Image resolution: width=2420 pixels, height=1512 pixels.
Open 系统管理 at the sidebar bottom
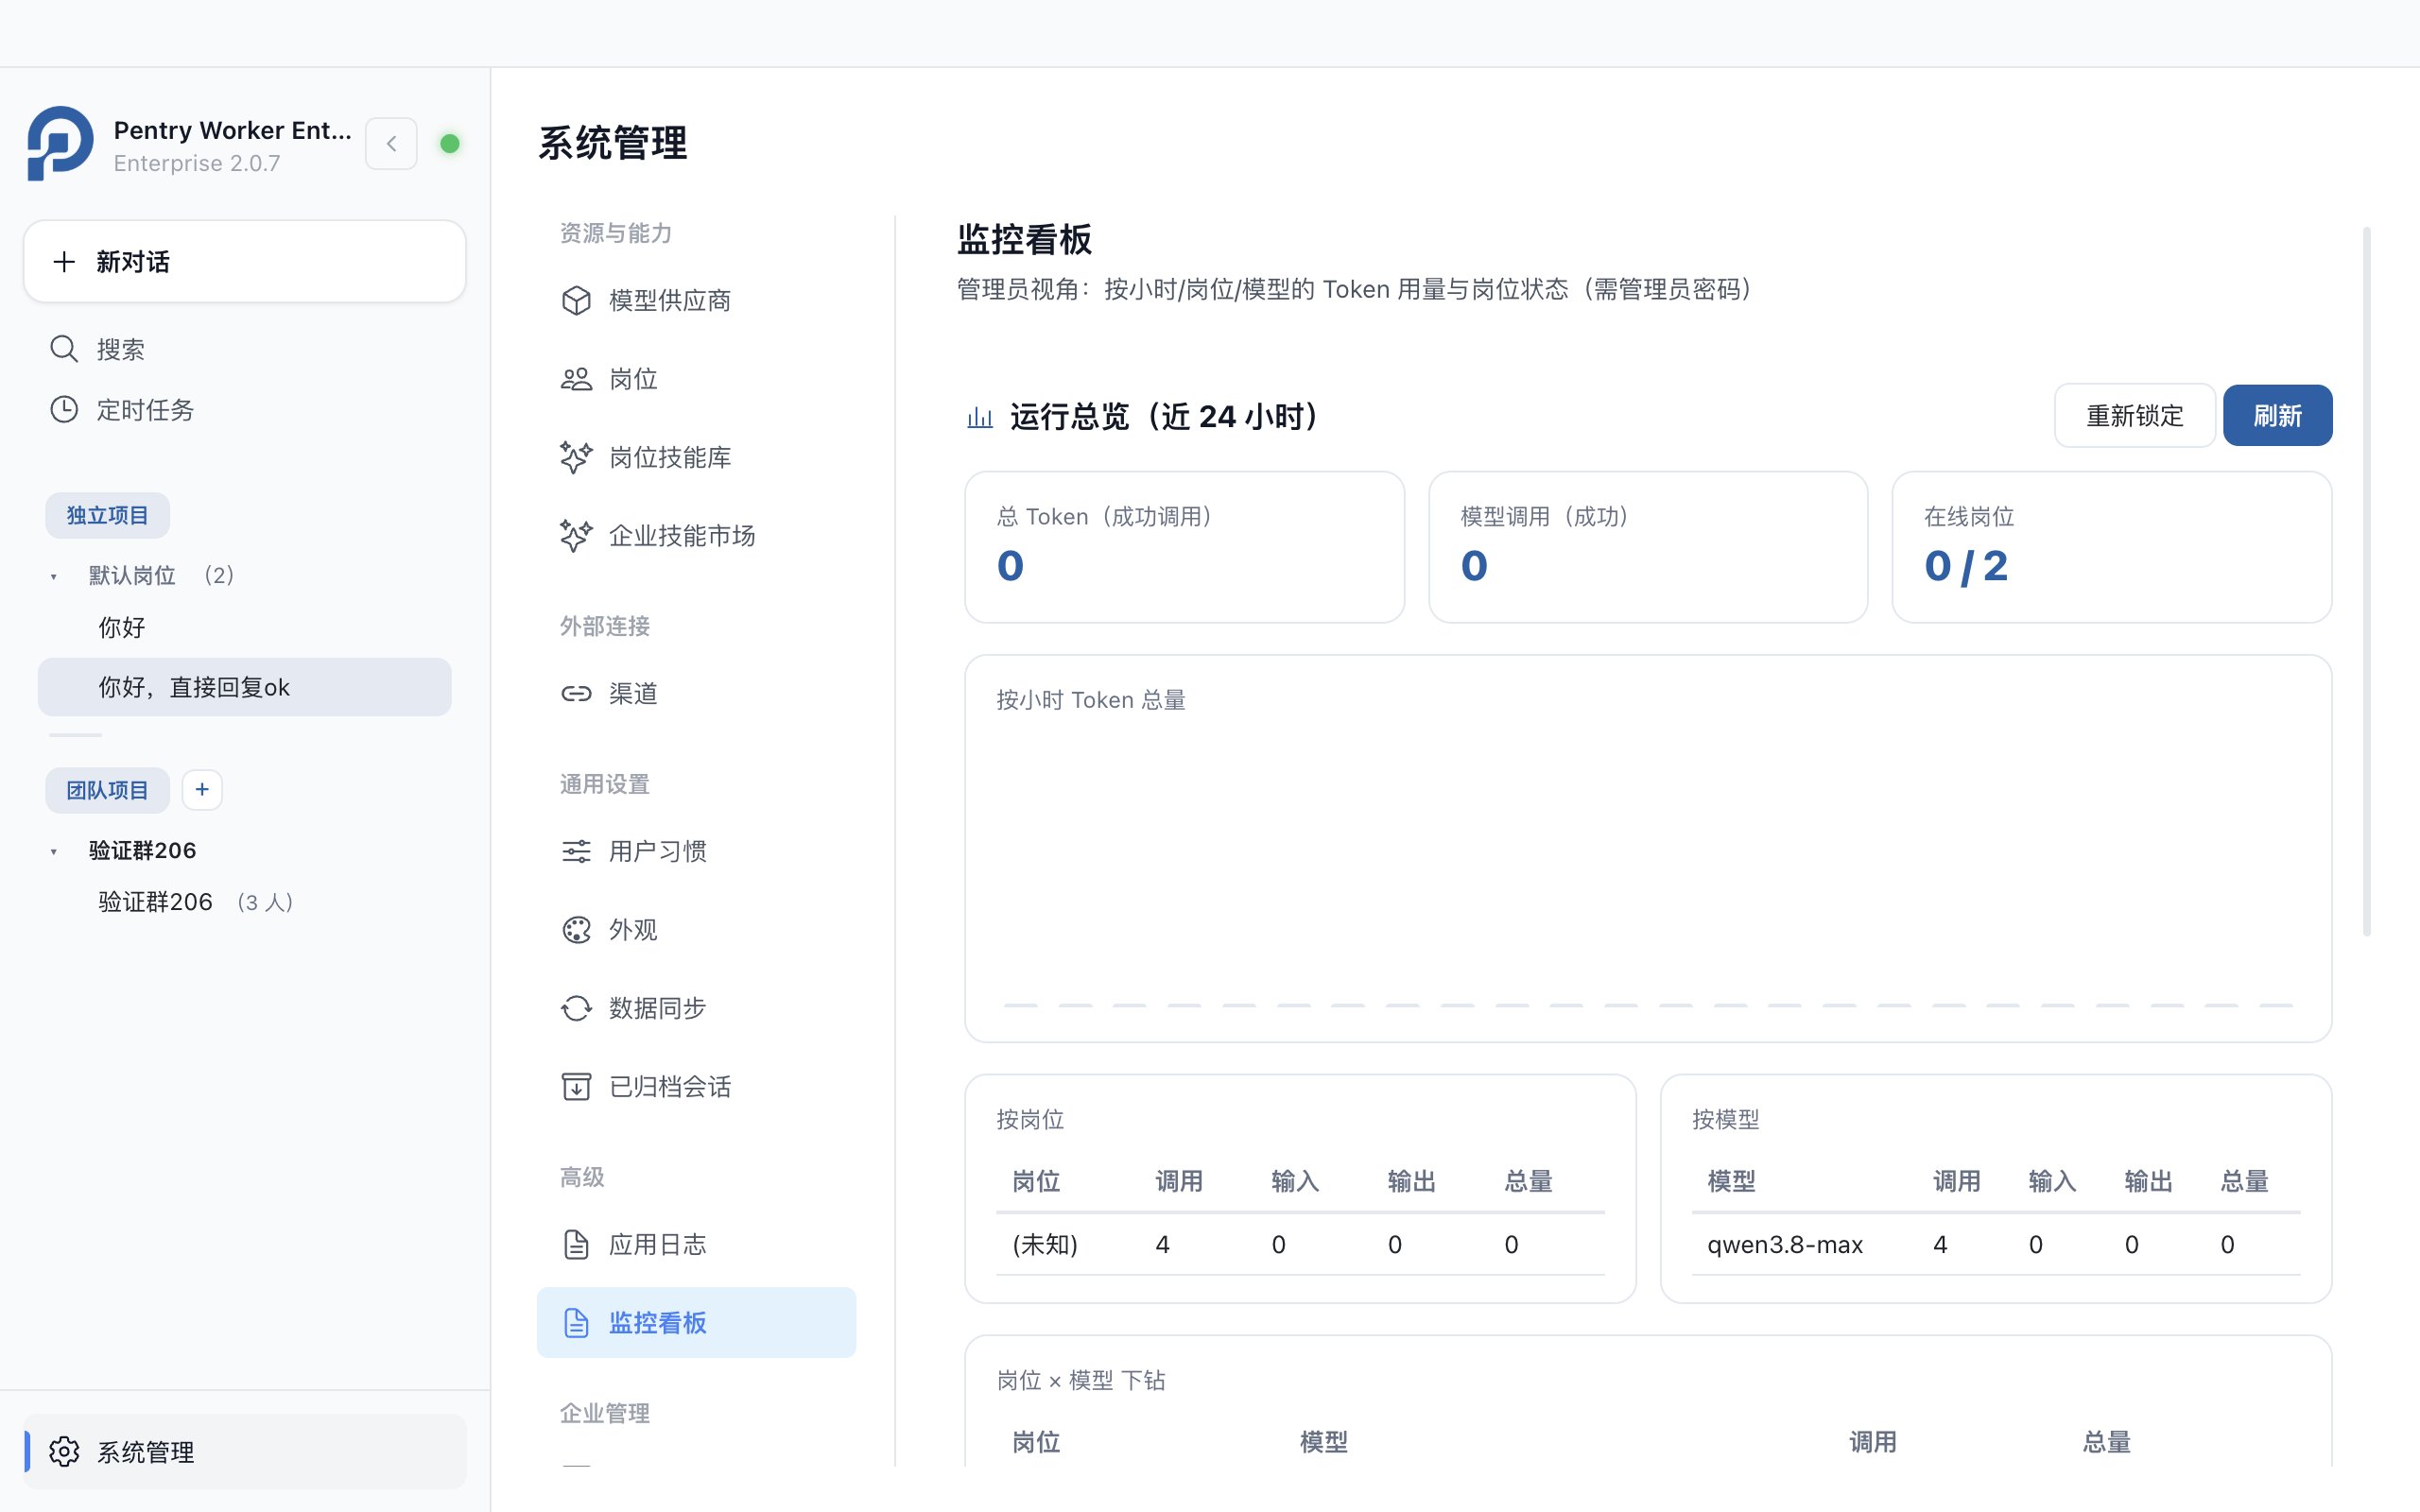245,1452
